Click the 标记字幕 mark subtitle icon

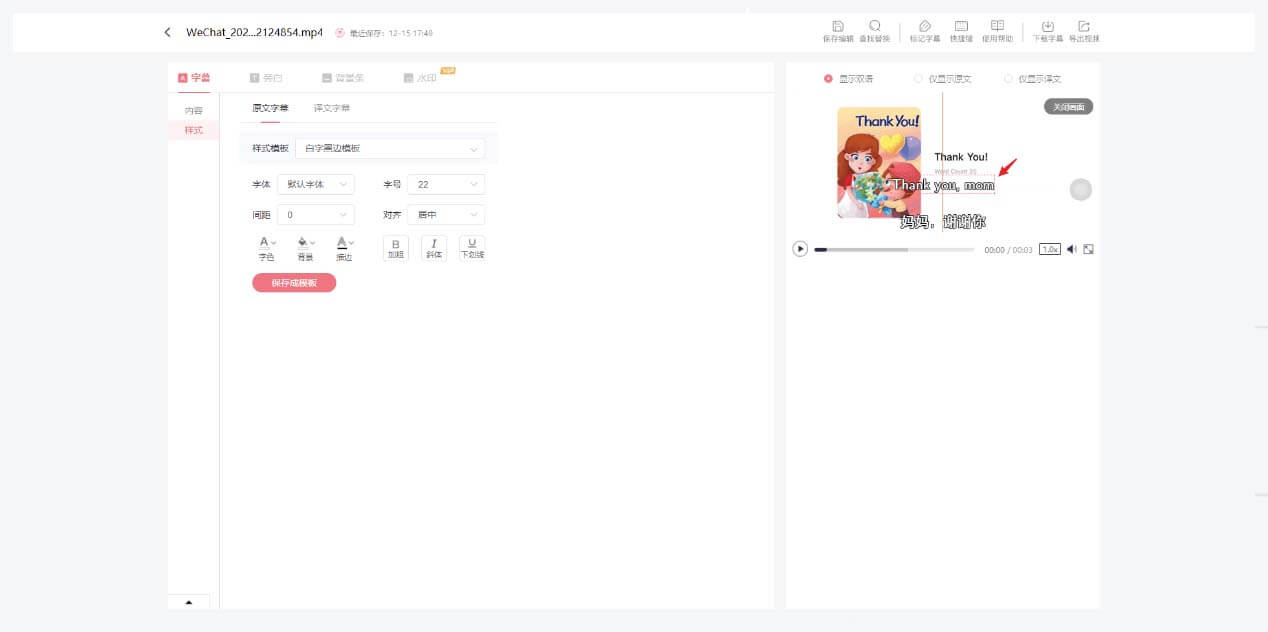pyautogui.click(x=924, y=27)
